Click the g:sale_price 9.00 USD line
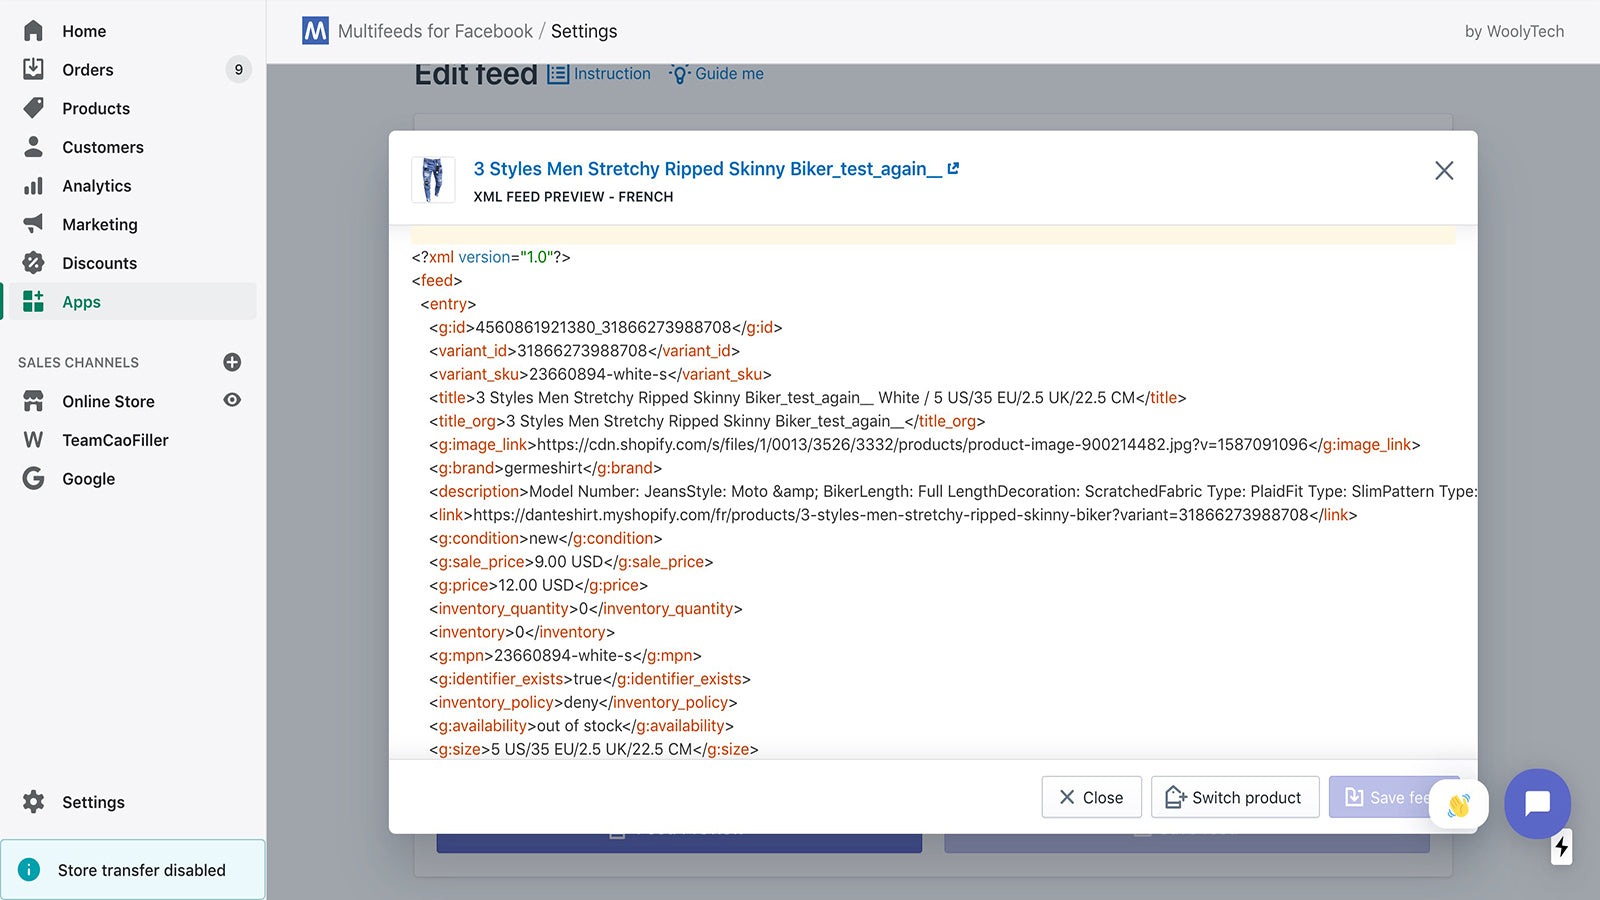The width and height of the screenshot is (1600, 900). coord(571,562)
